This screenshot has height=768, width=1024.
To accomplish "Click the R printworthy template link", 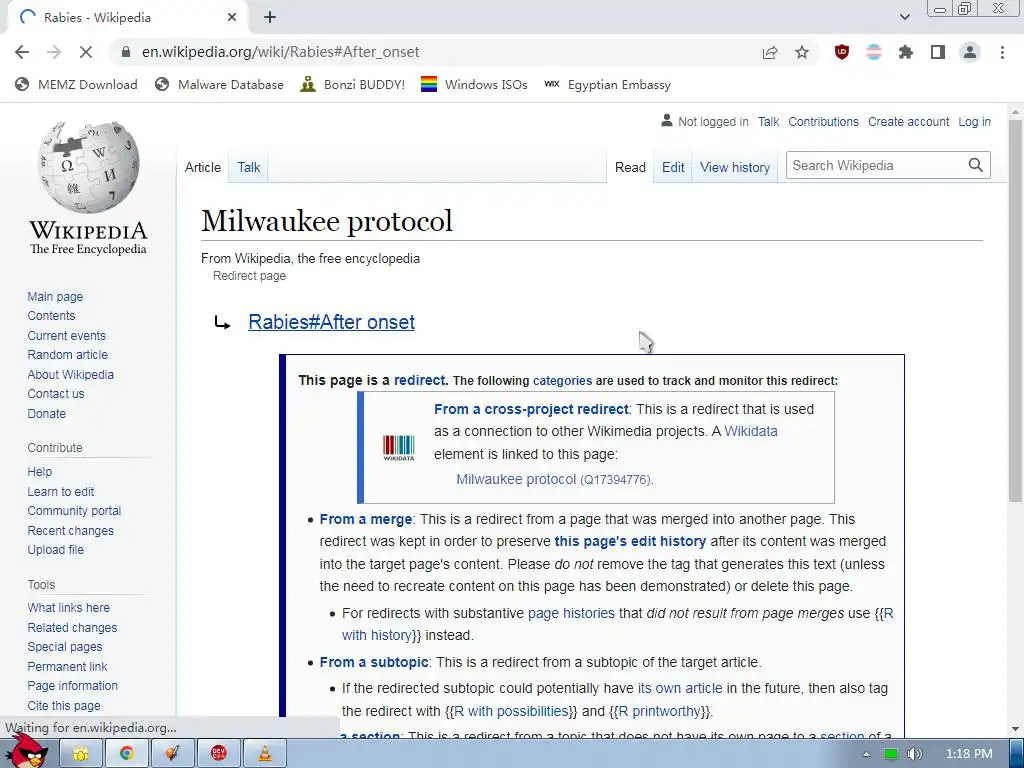I will click(x=662, y=711).
